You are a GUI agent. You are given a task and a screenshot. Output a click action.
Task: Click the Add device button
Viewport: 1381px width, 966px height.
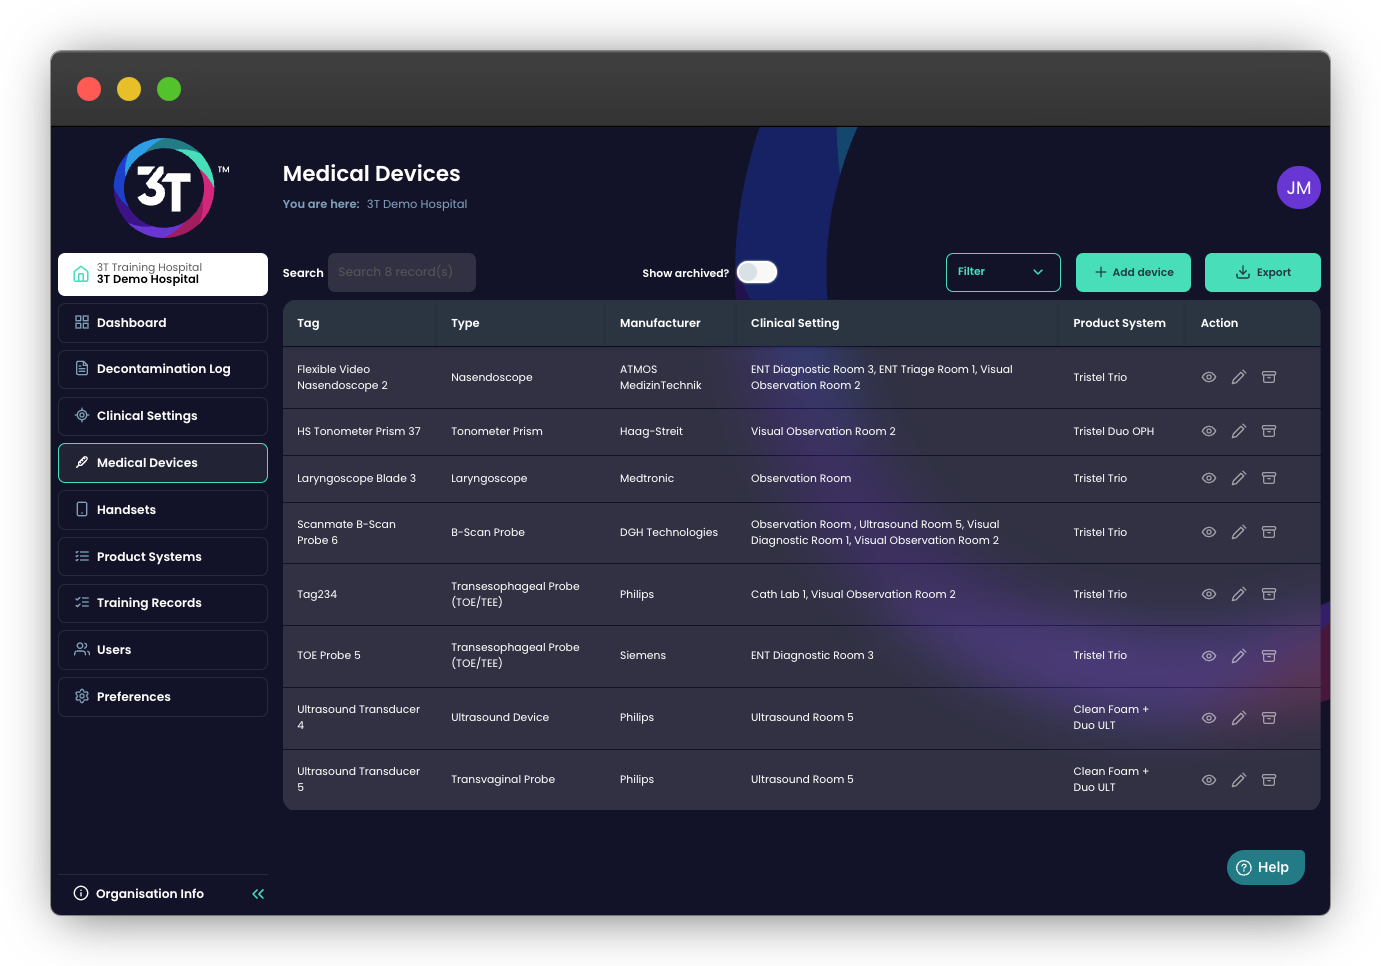(x=1133, y=272)
